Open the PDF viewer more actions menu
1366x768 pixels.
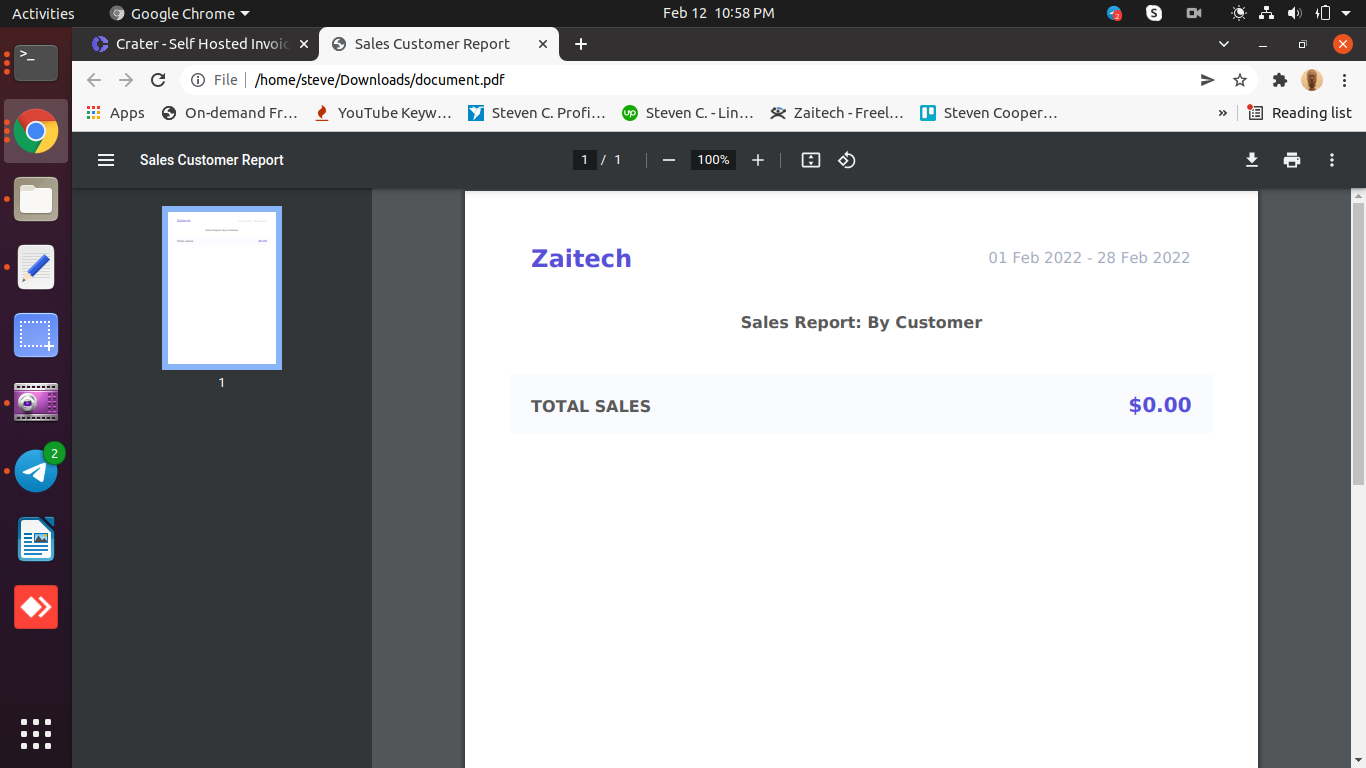[x=1332, y=160]
